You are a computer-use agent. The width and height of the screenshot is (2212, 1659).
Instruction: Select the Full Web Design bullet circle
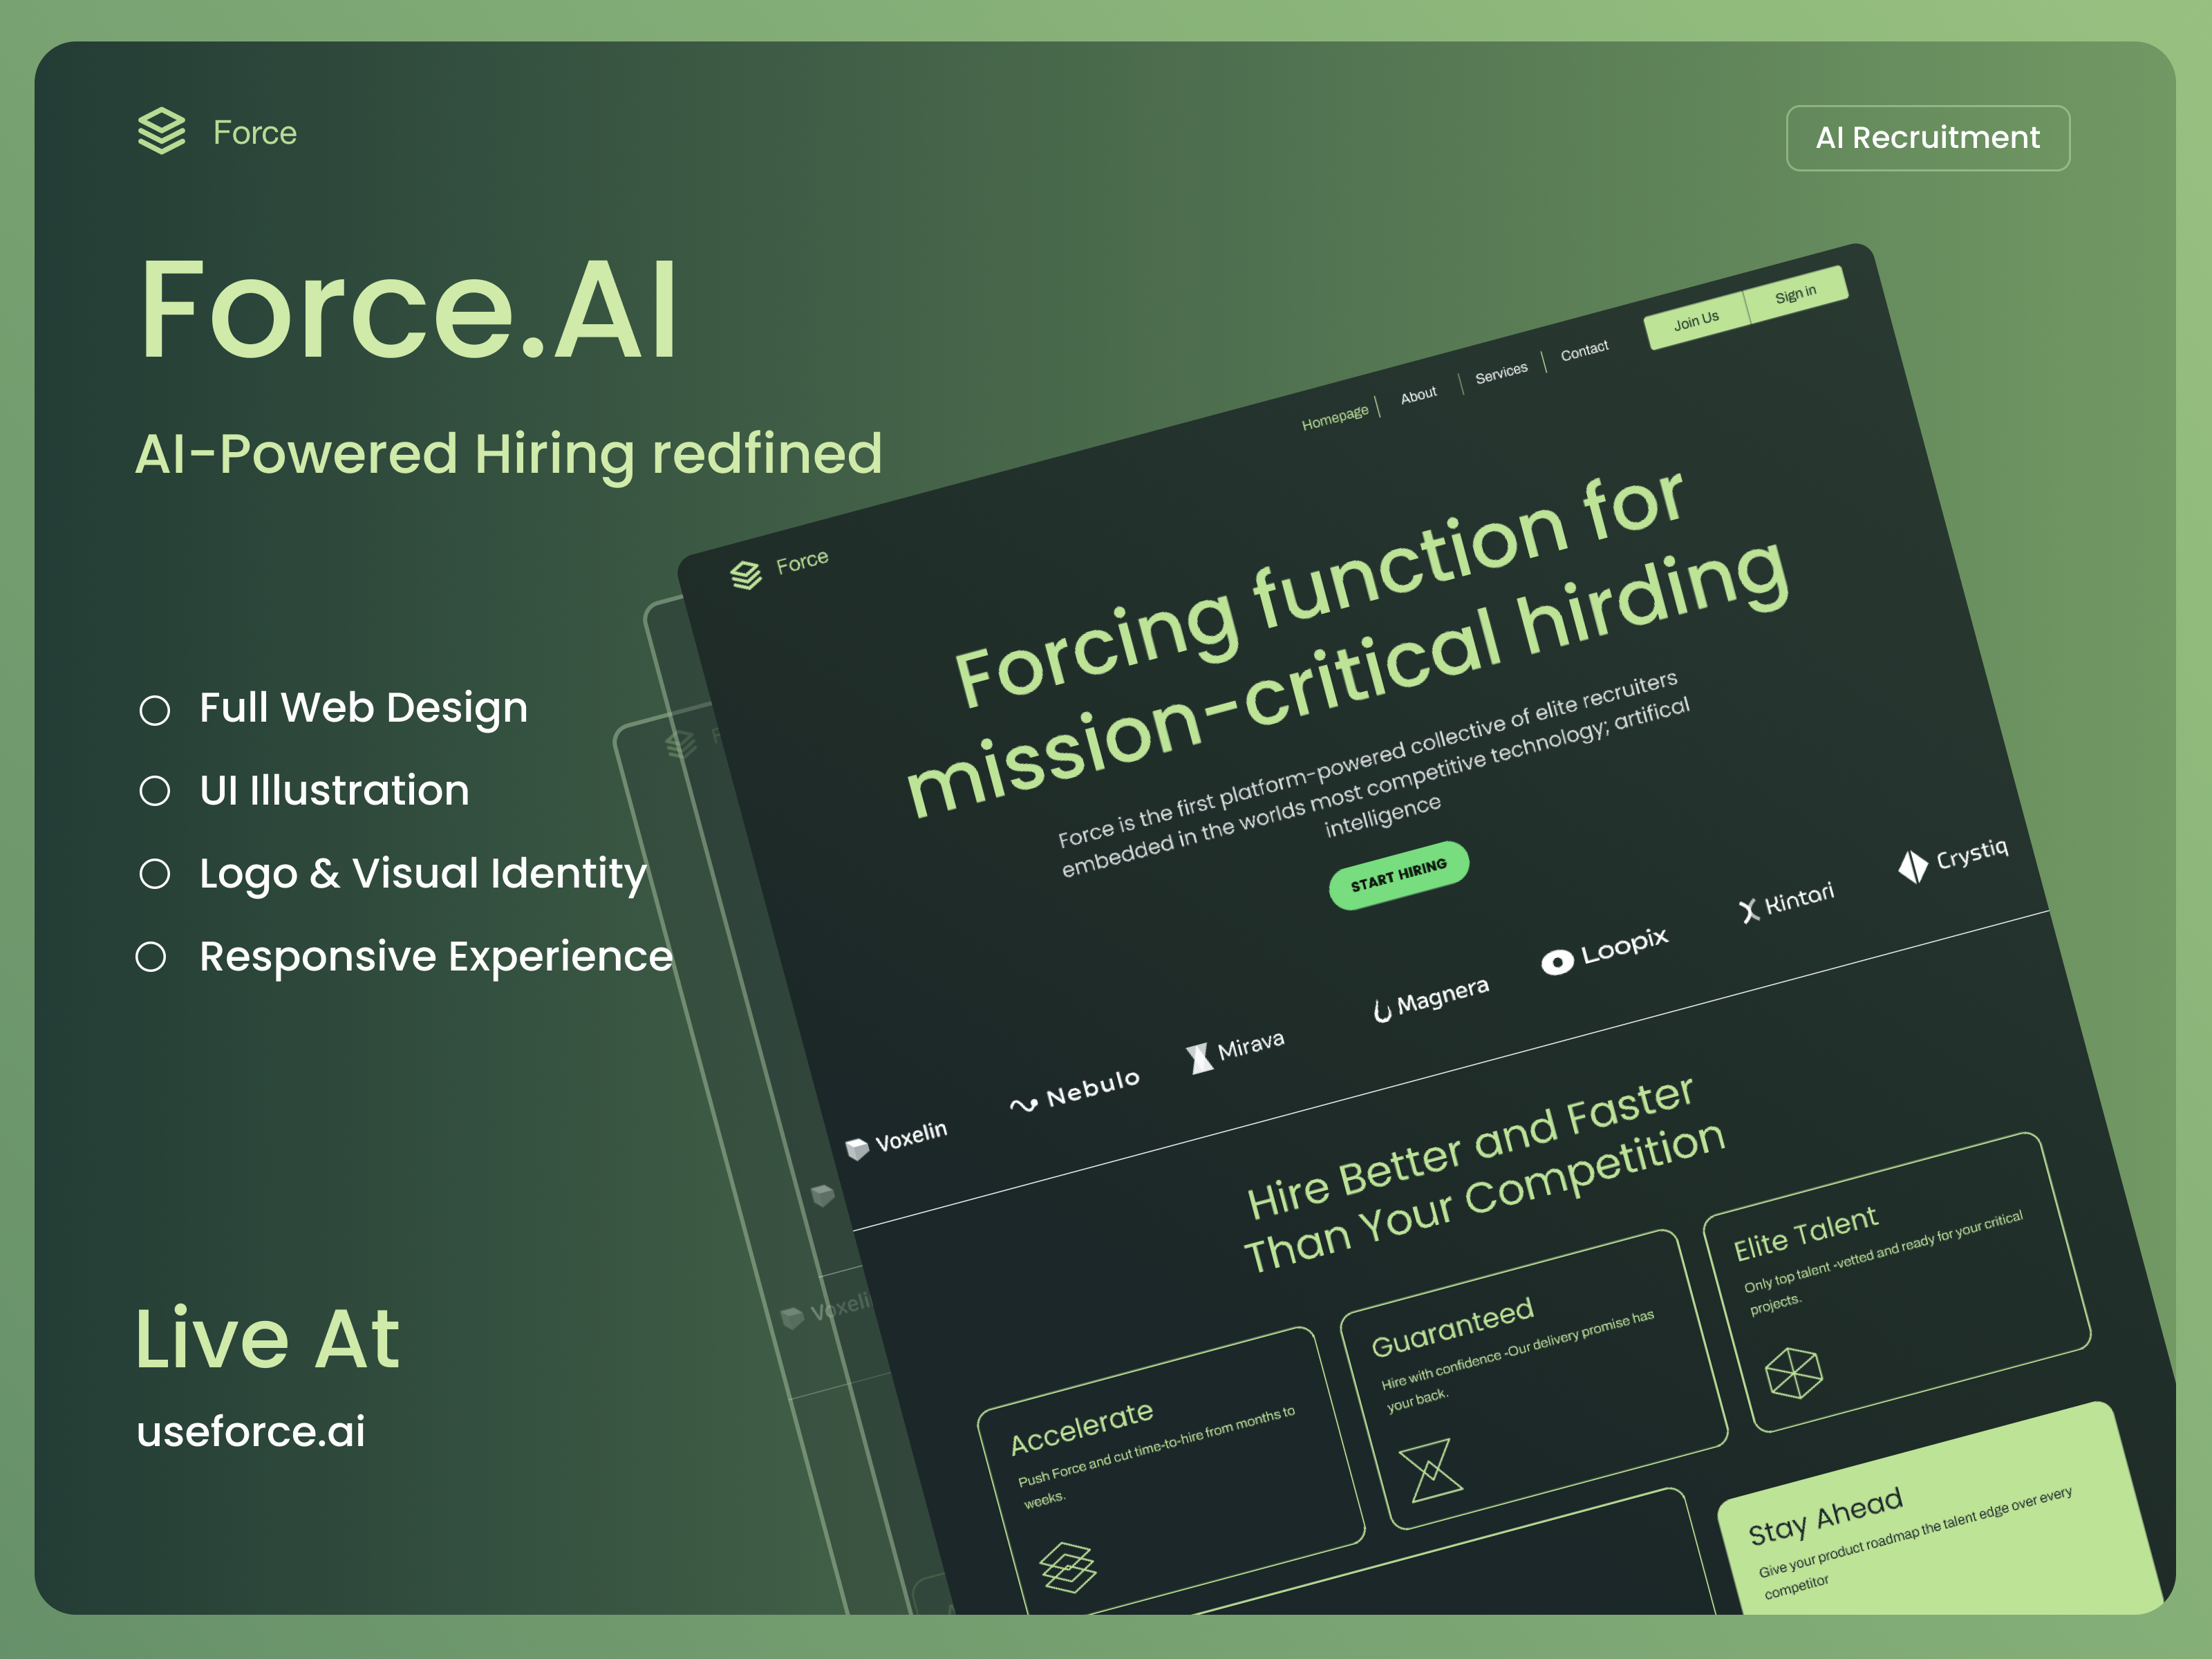click(x=155, y=710)
